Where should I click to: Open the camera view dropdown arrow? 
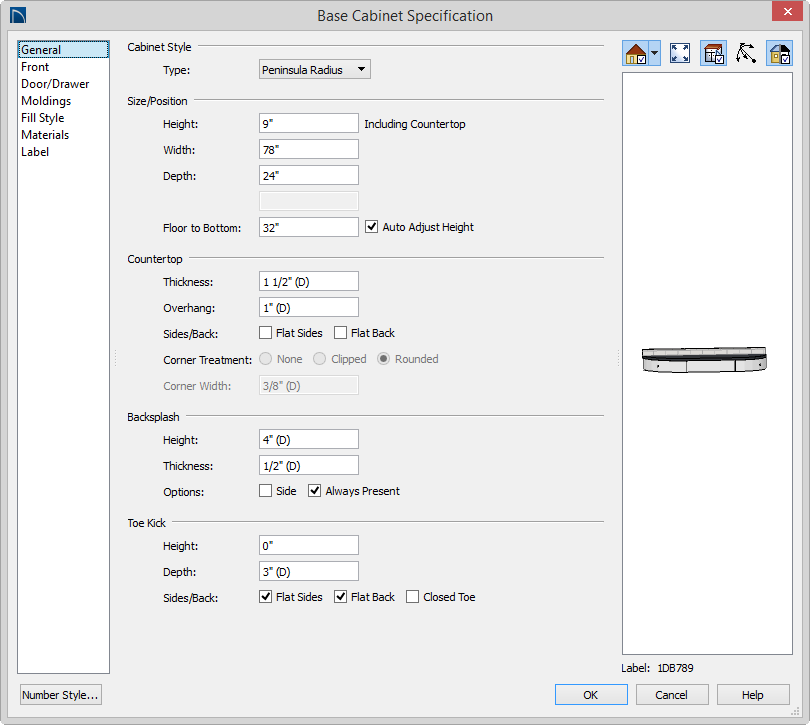655,53
